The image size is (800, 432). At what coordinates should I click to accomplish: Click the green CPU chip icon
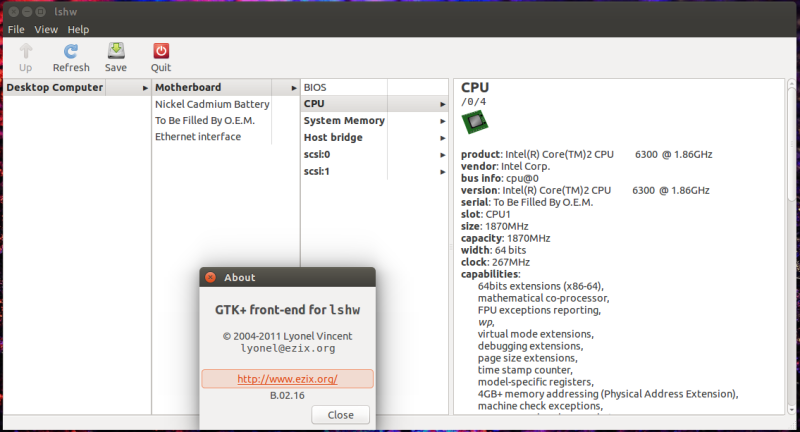click(x=474, y=123)
